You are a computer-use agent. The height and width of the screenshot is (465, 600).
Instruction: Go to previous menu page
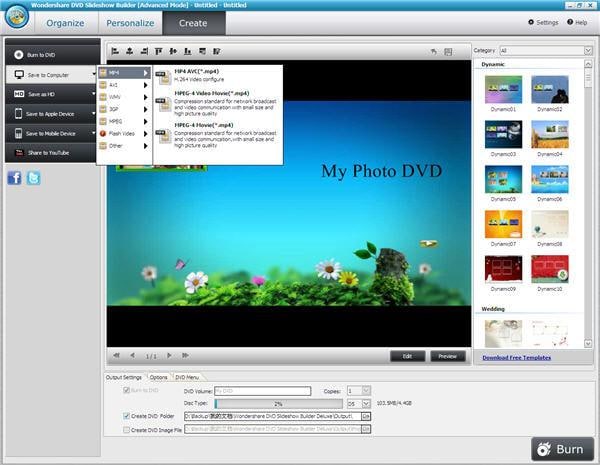pos(132,356)
